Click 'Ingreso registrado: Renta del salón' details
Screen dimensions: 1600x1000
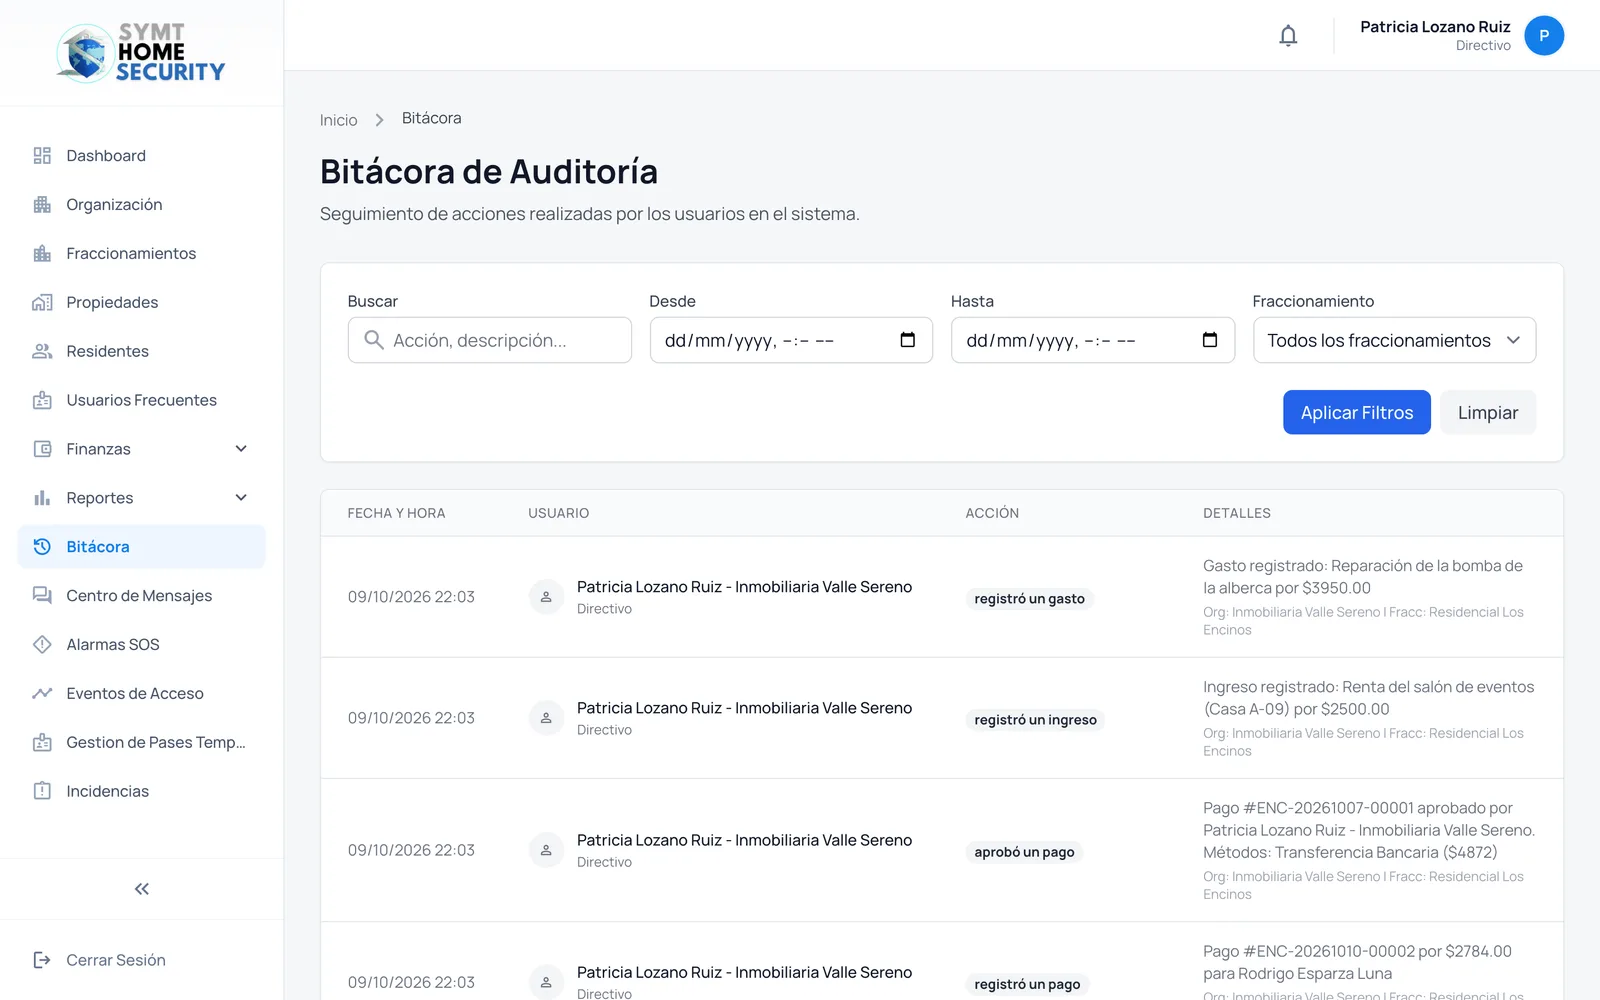click(x=1368, y=698)
